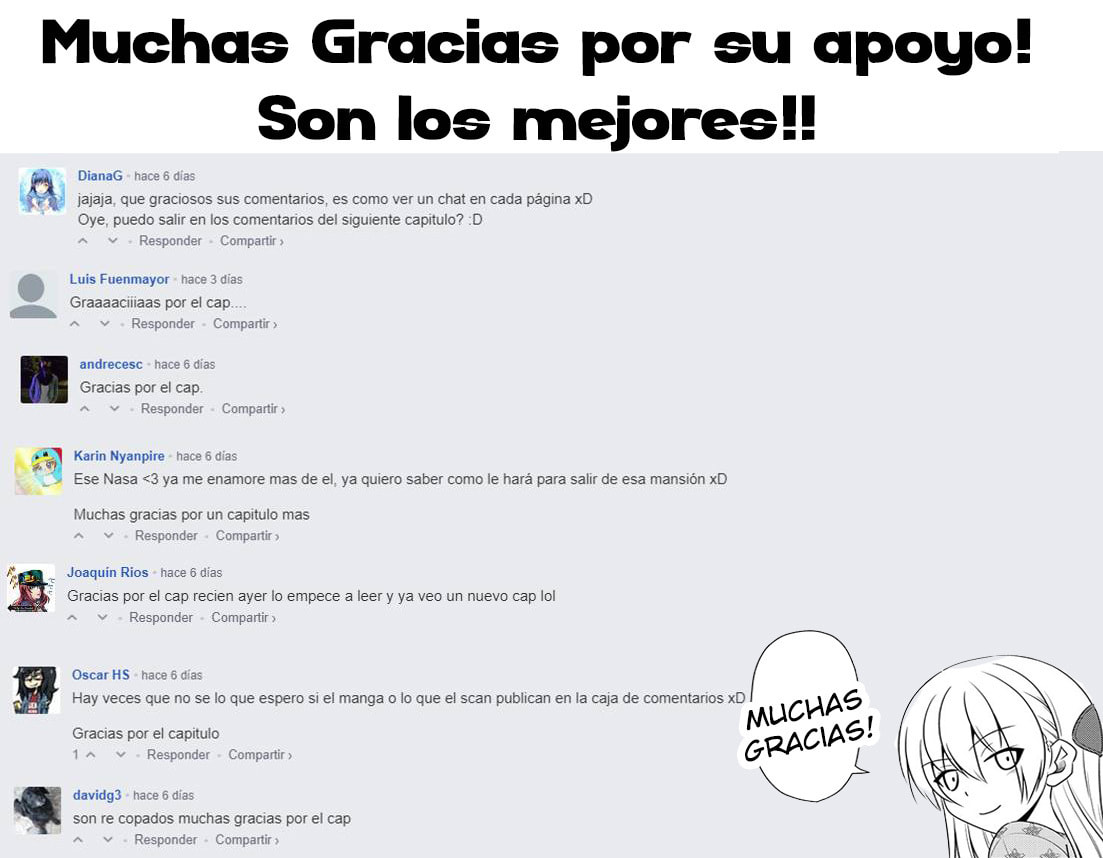This screenshot has width=1103, height=858.
Task: Upvote Oscar HS's comment
Action: [91, 755]
